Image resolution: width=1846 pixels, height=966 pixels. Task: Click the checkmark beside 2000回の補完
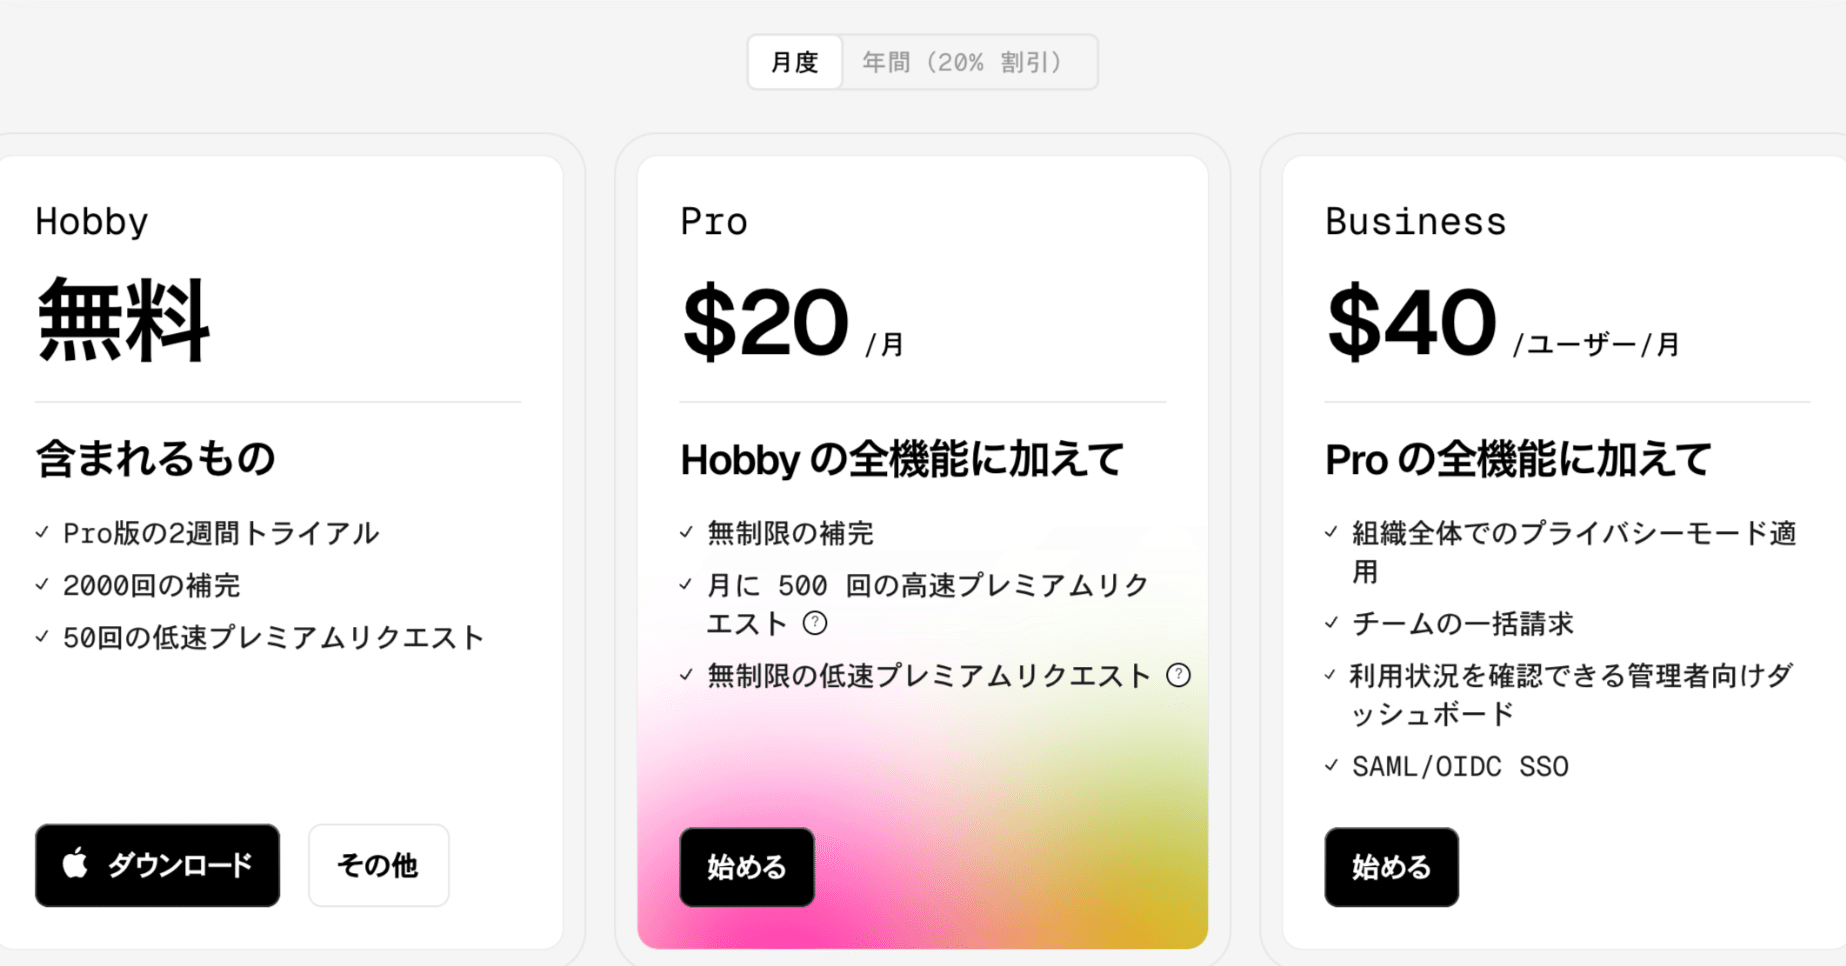(41, 585)
